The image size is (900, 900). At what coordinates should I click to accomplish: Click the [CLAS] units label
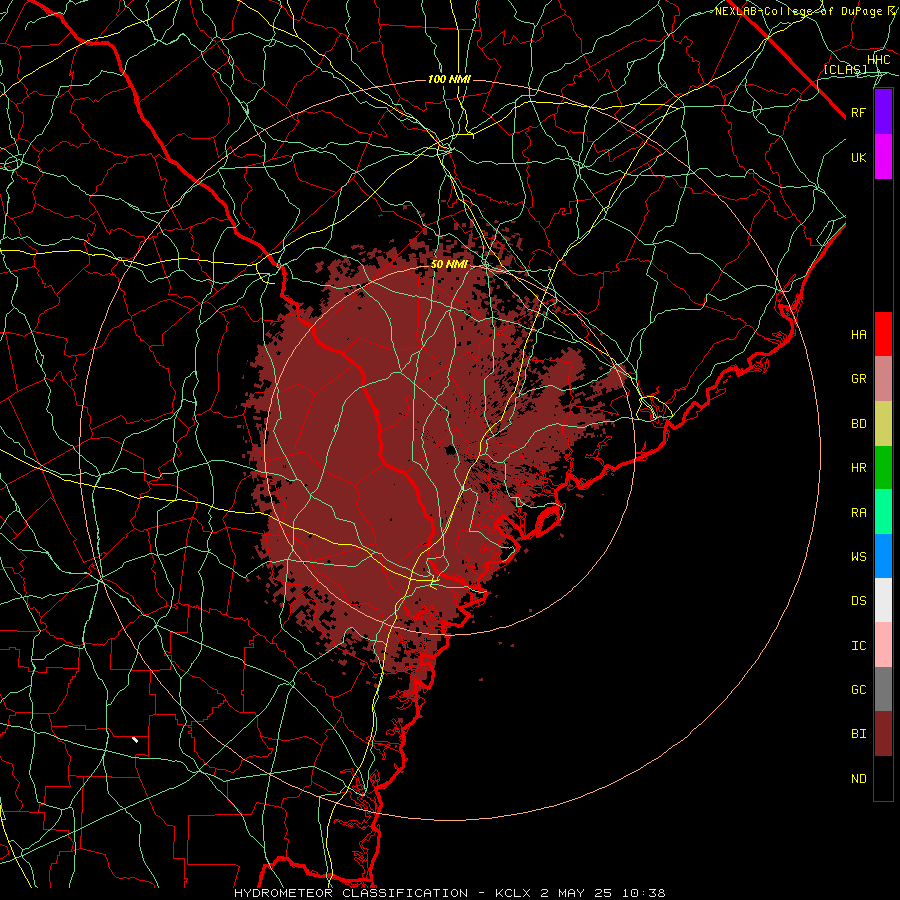click(845, 70)
